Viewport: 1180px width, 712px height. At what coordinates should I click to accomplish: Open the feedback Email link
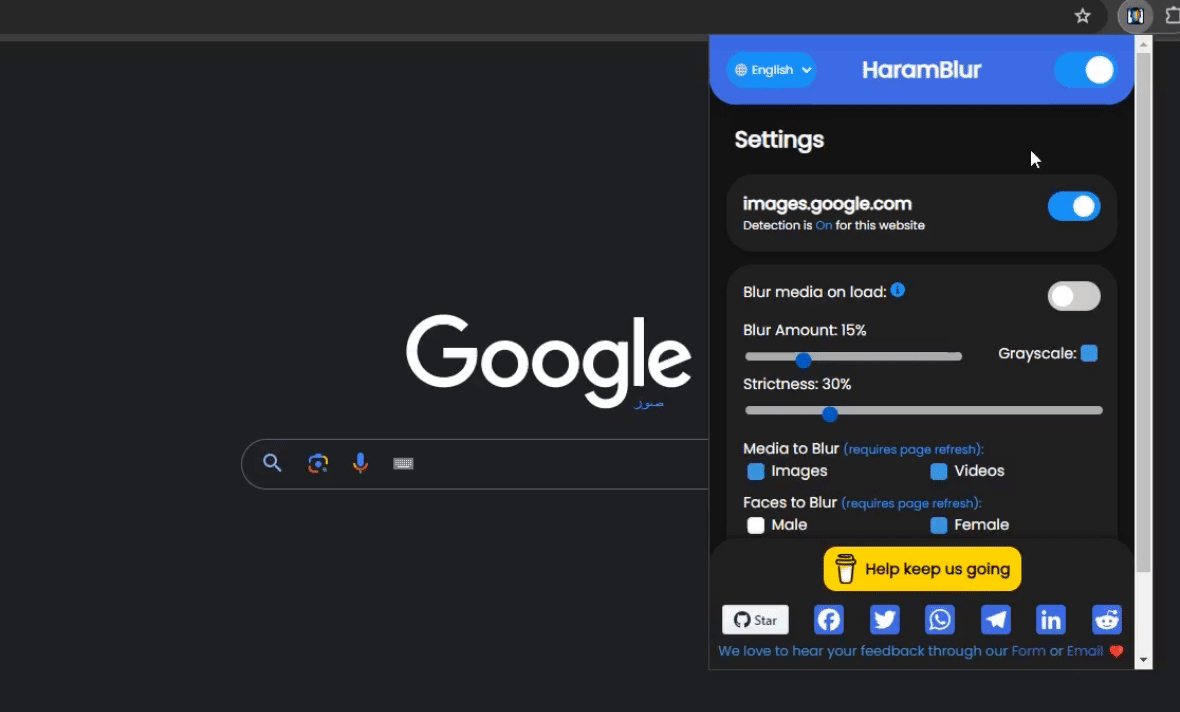[1084, 651]
